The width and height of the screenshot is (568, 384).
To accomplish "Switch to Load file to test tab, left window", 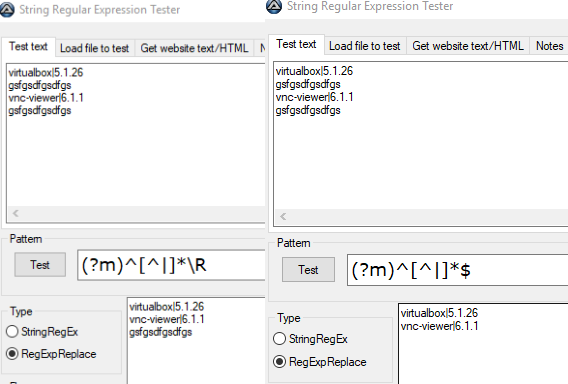I will pyautogui.click(x=95, y=48).
